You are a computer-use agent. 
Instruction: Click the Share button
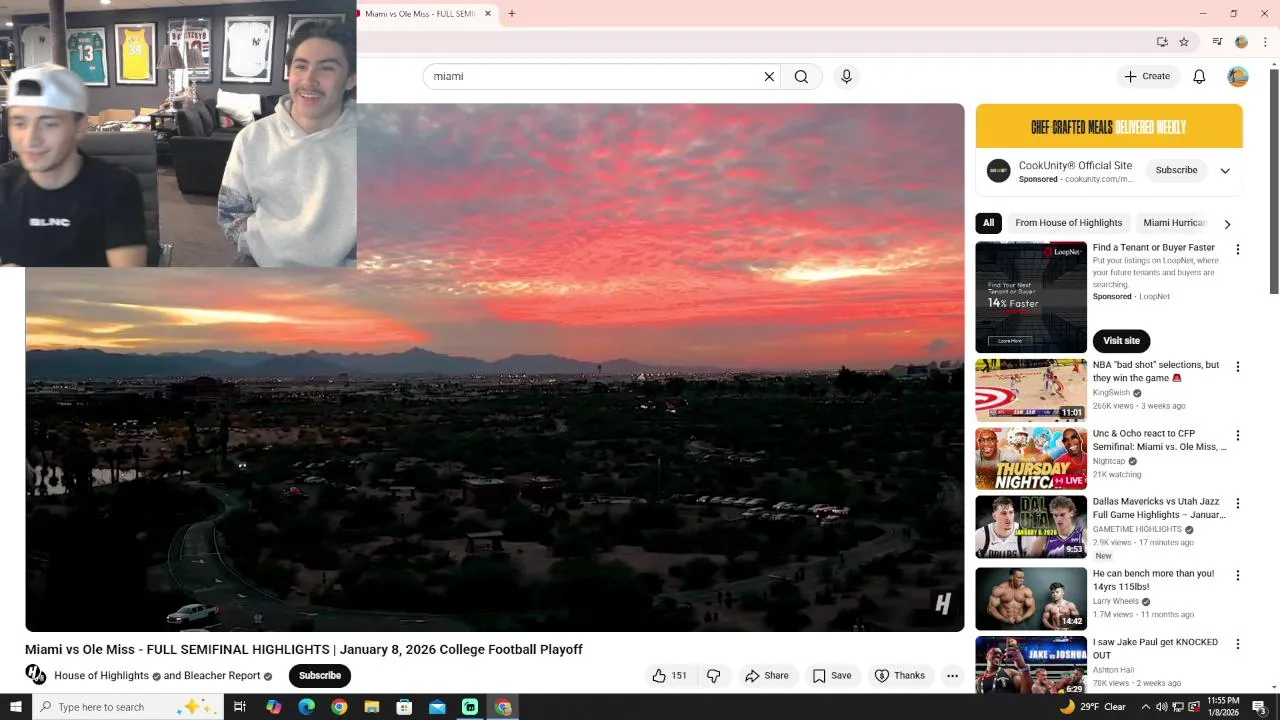767,676
